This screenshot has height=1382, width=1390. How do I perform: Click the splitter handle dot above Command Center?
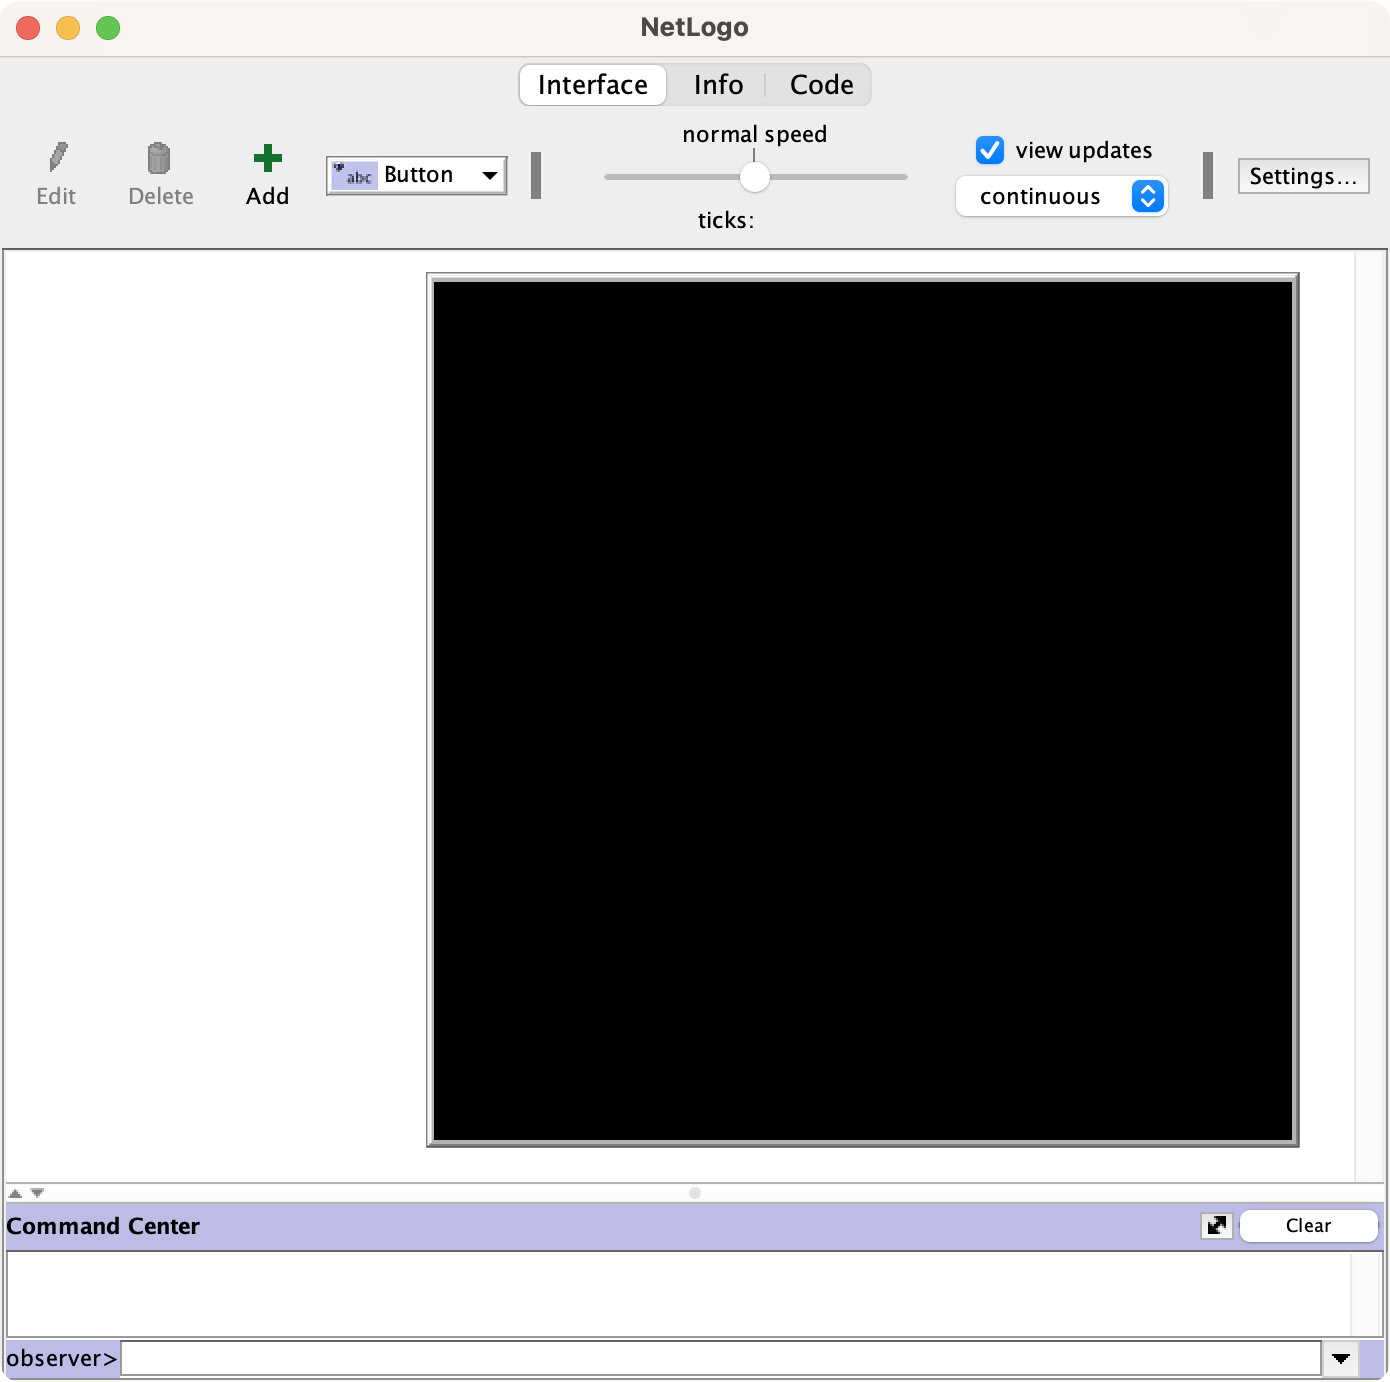click(695, 1193)
